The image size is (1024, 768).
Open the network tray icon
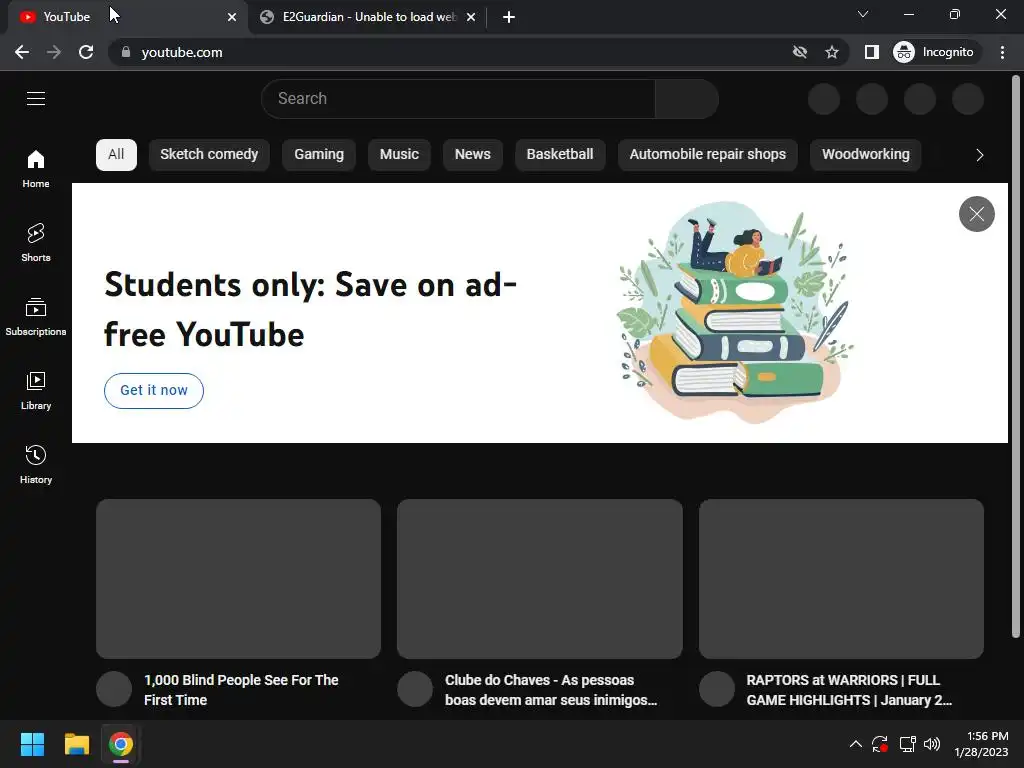907,744
